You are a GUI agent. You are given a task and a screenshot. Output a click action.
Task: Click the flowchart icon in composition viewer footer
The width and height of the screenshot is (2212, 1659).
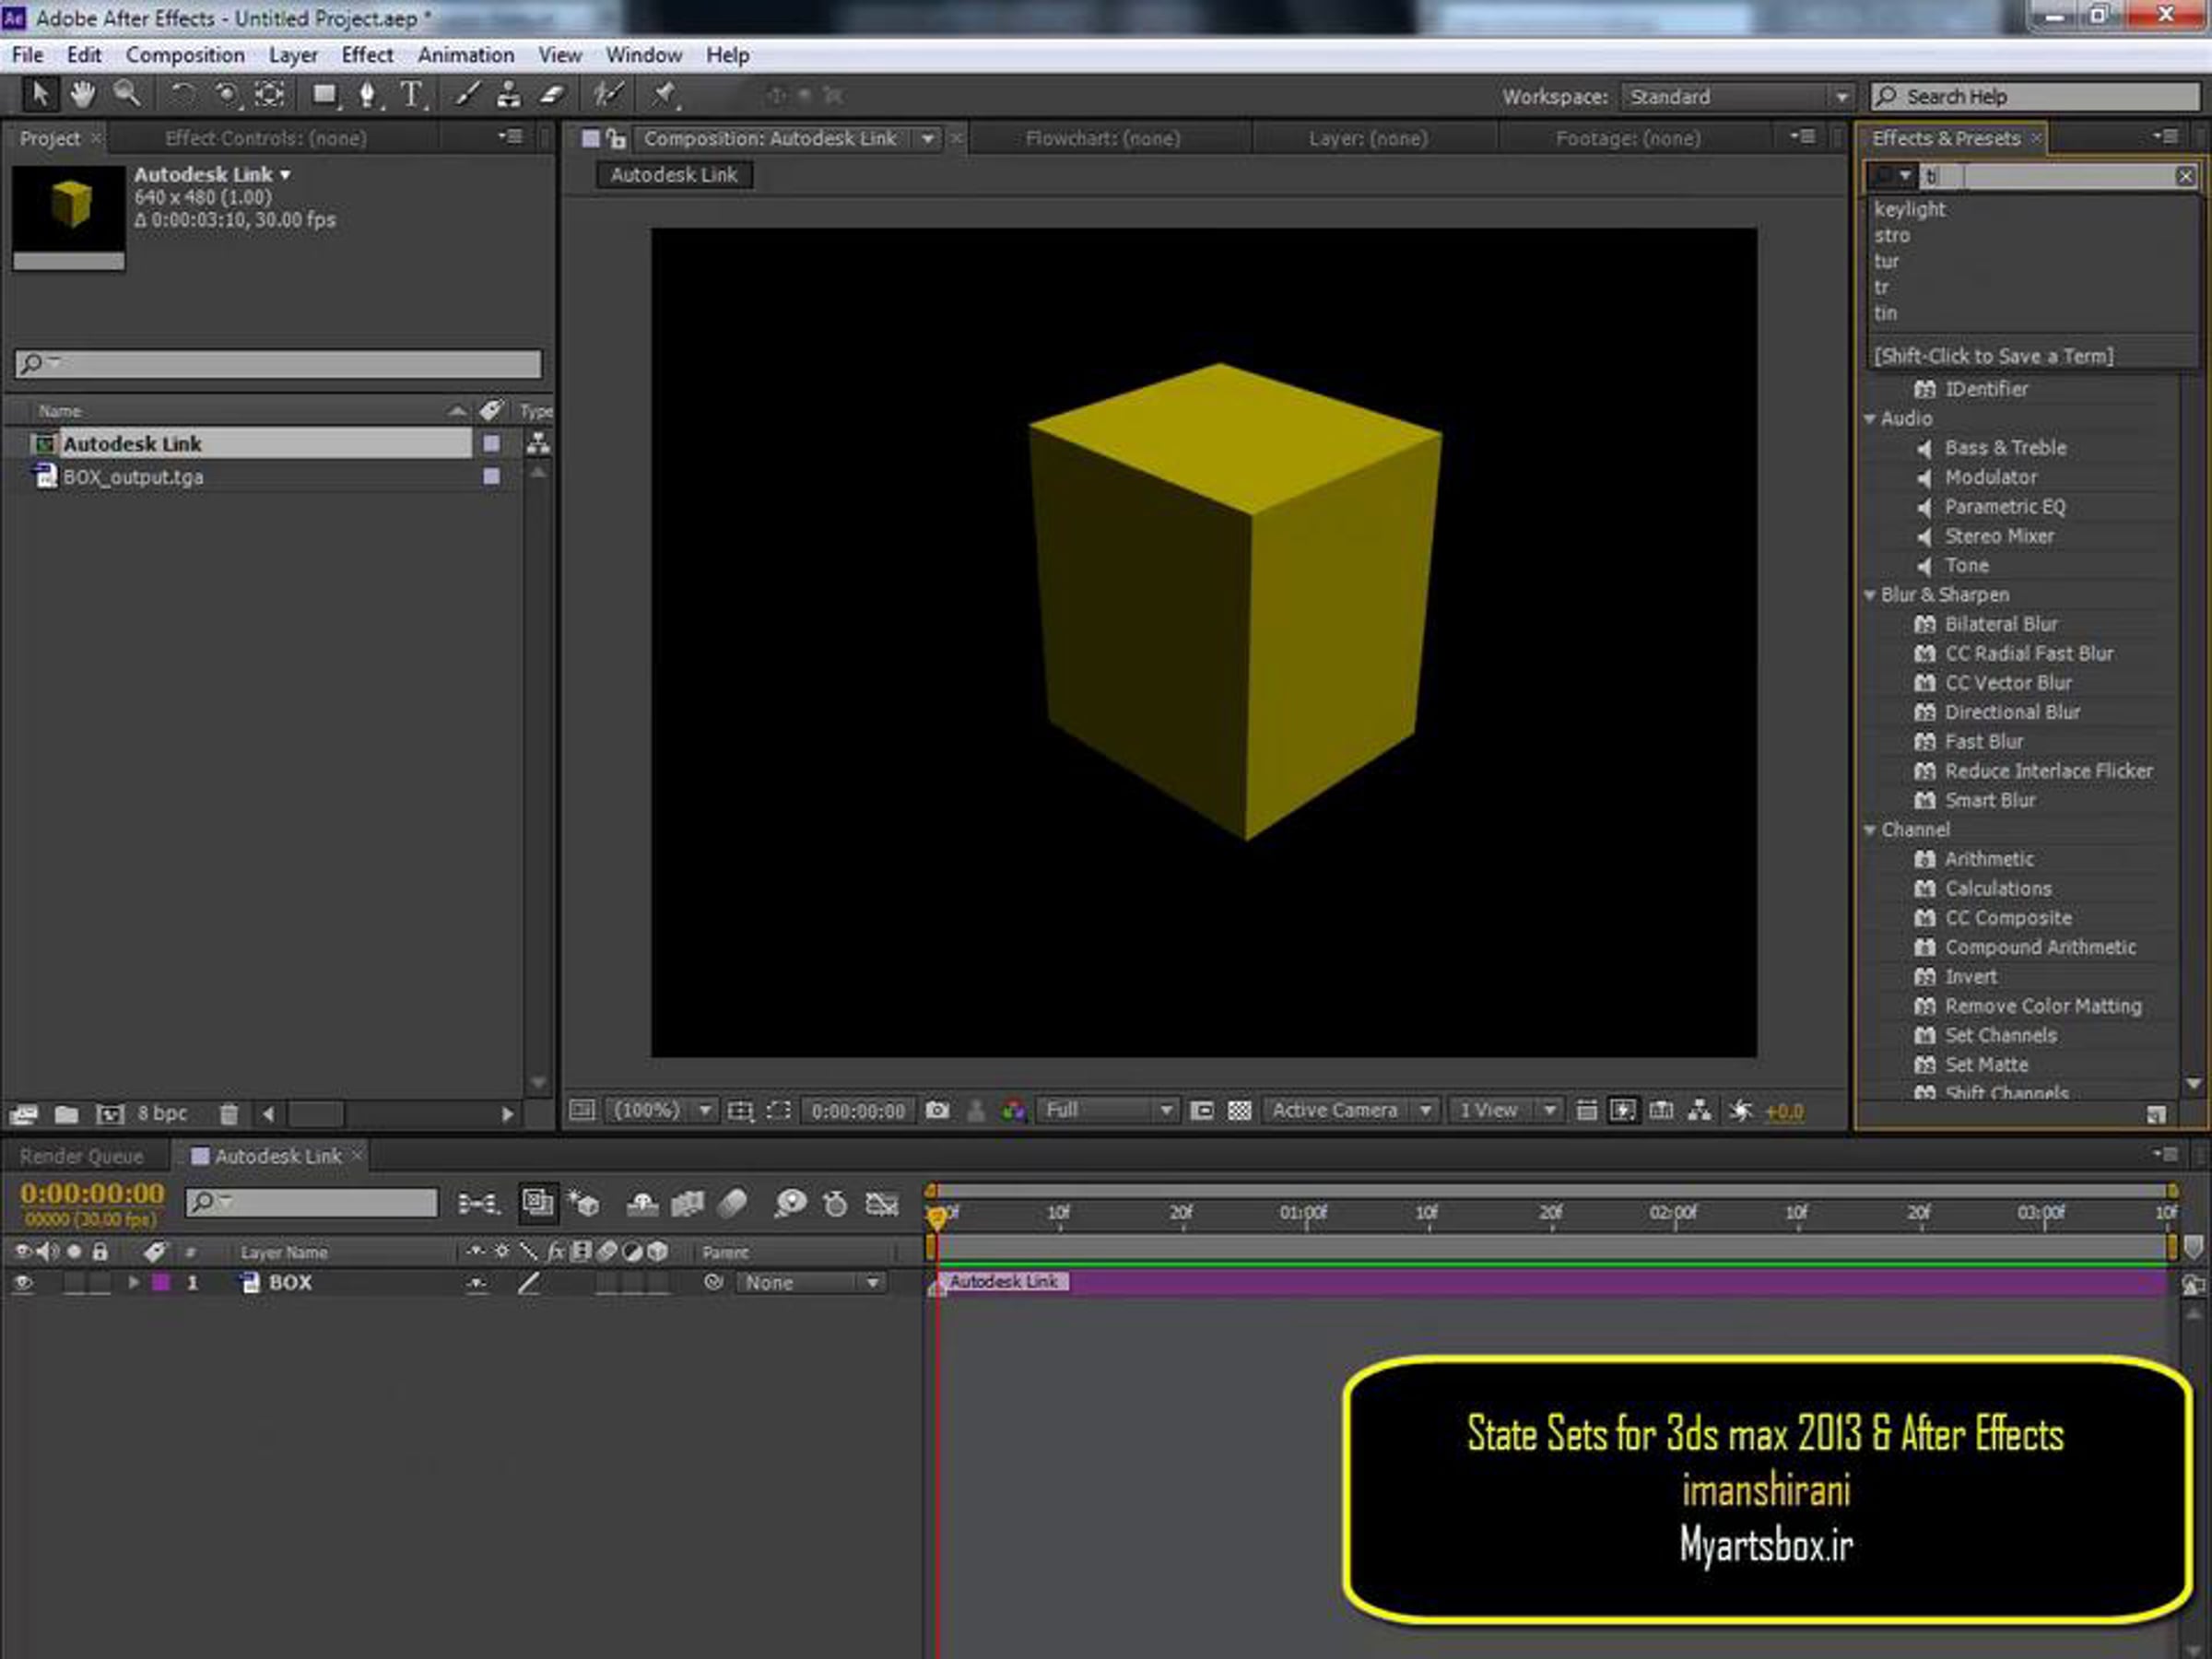[x=1699, y=1110]
